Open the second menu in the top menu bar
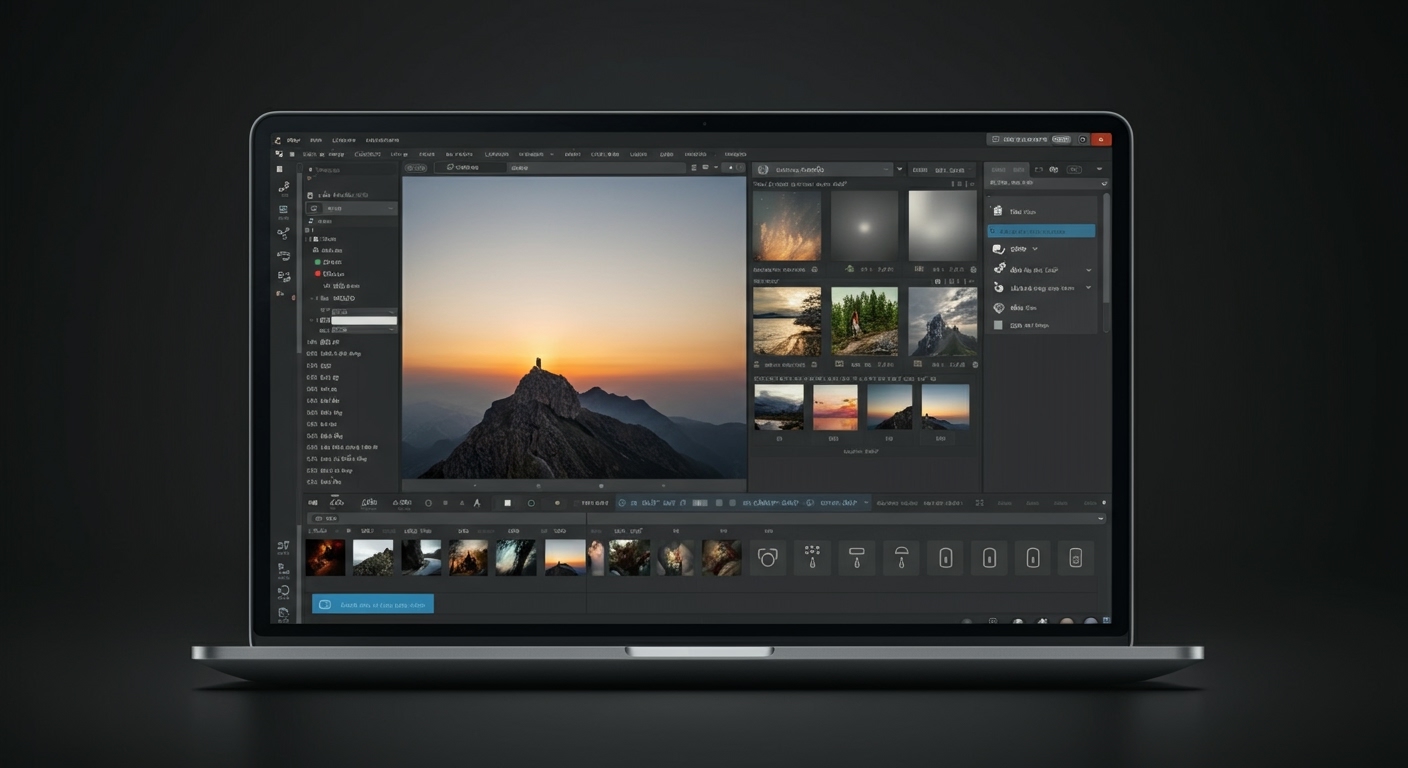 tap(315, 140)
